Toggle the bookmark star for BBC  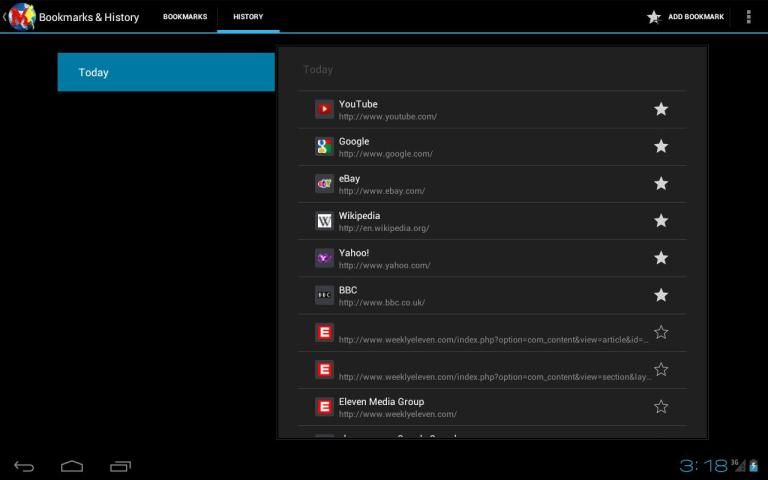click(661, 295)
